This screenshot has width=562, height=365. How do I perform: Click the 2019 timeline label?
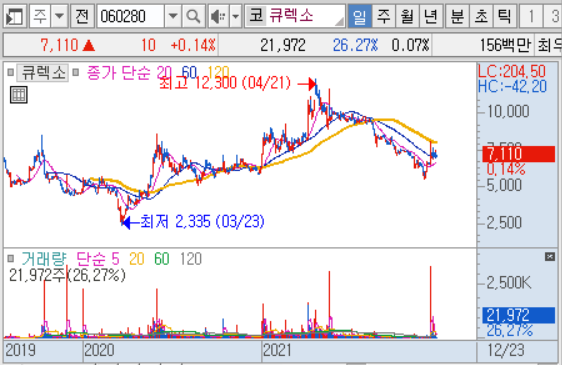pyautogui.click(x=20, y=350)
